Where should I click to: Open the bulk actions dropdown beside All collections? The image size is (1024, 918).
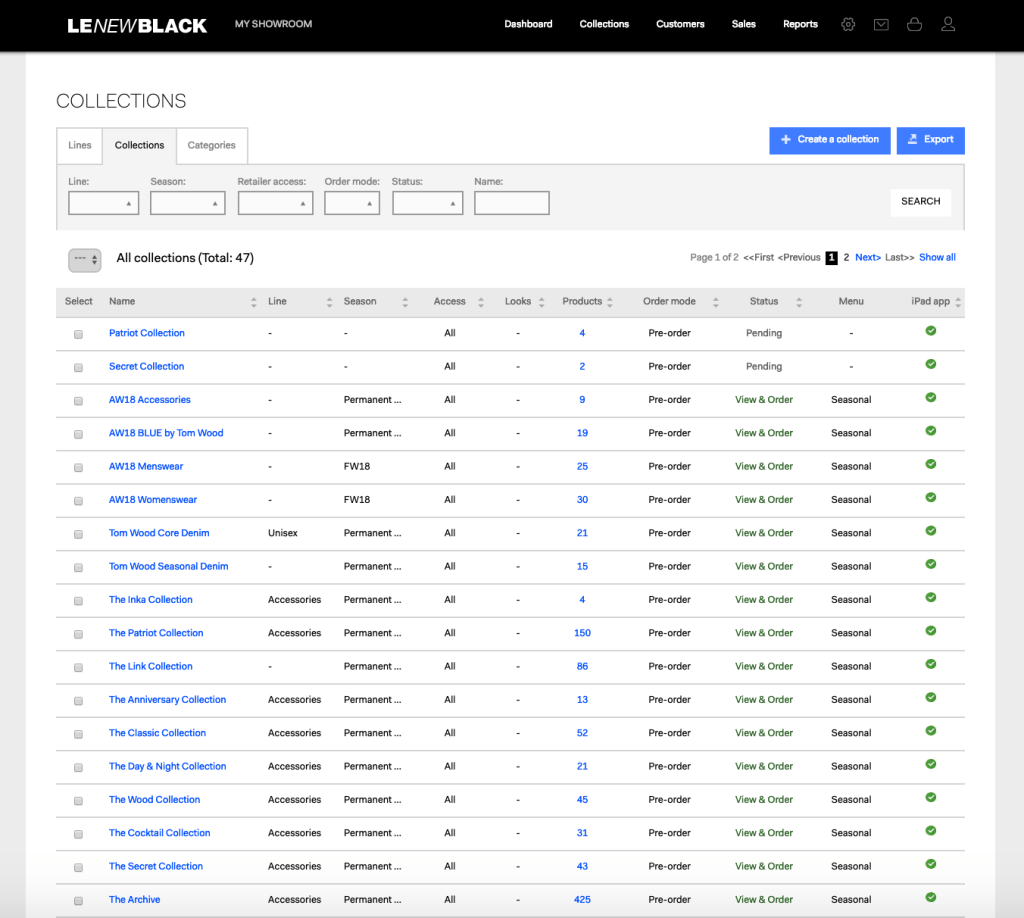tap(85, 260)
